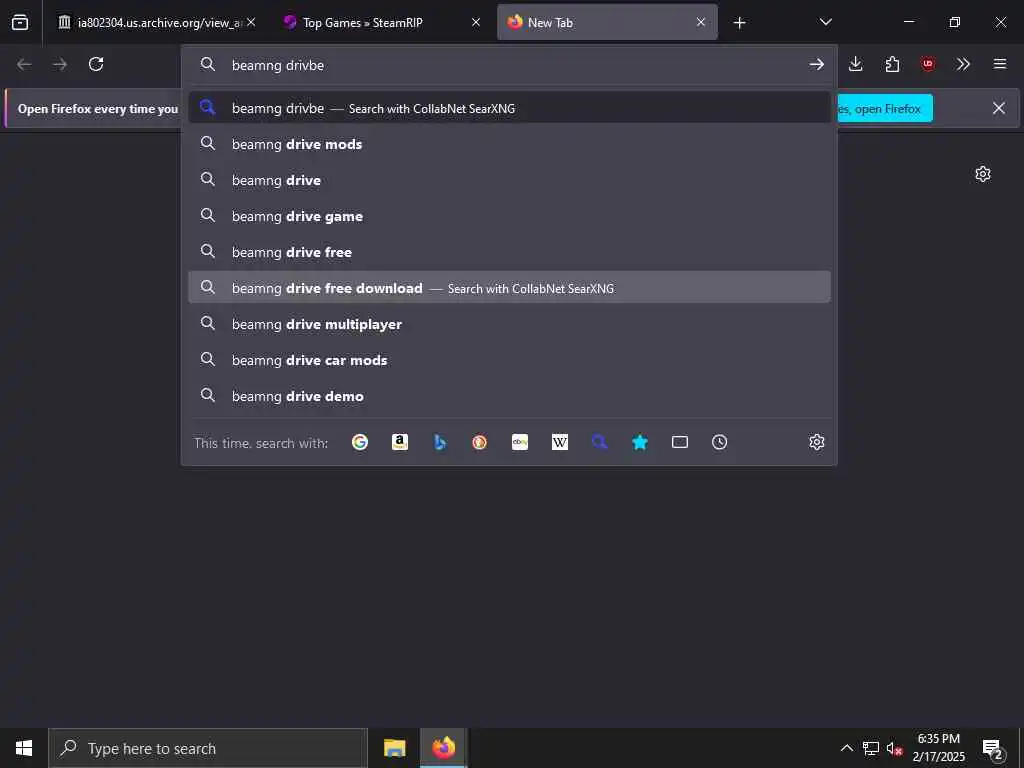
Task: Open search settings gear in dropdown
Action: point(816,442)
